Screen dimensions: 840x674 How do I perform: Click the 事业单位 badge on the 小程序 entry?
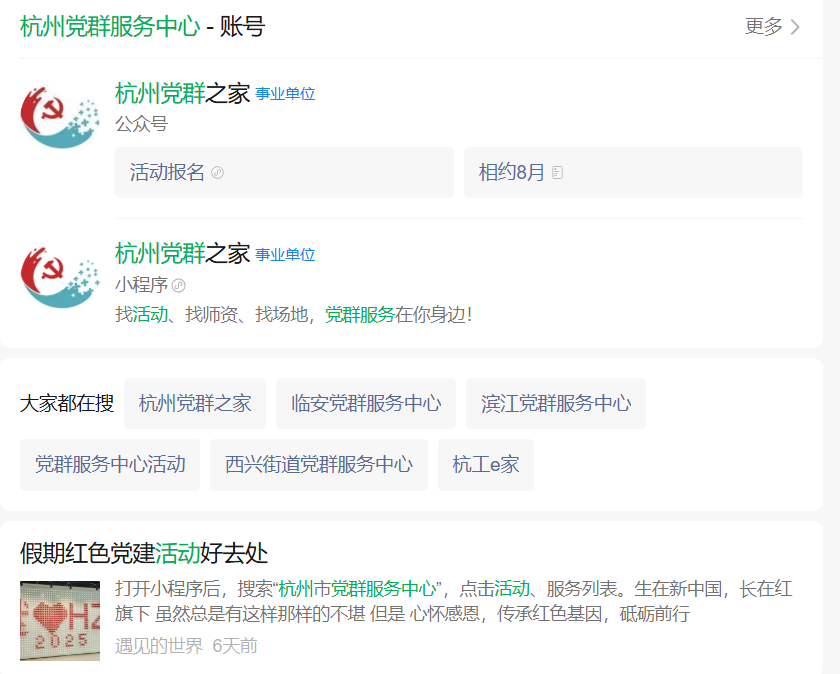285,254
